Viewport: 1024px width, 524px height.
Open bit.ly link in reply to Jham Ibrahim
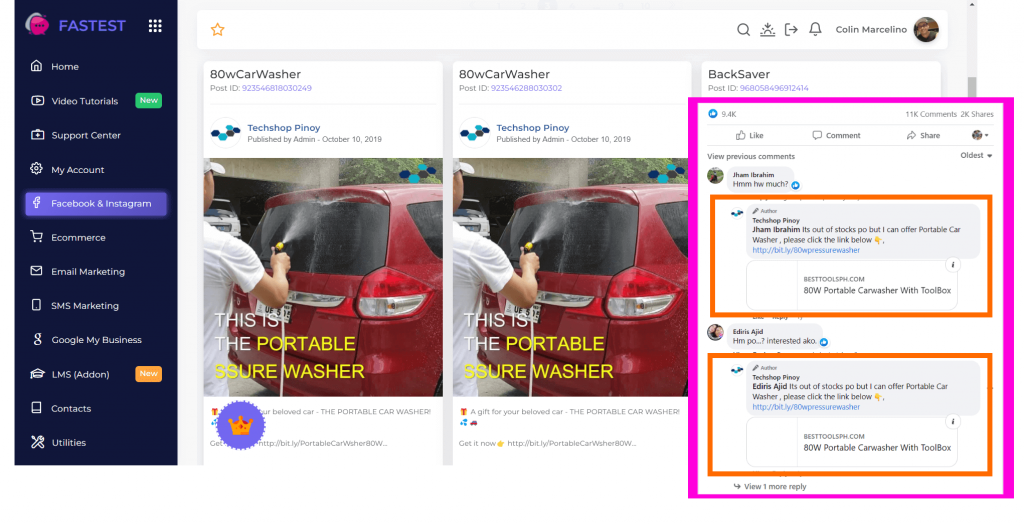806,250
